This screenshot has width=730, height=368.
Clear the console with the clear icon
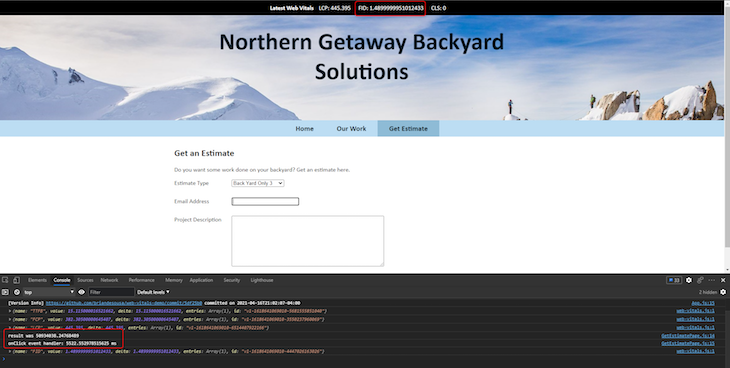coord(16,292)
